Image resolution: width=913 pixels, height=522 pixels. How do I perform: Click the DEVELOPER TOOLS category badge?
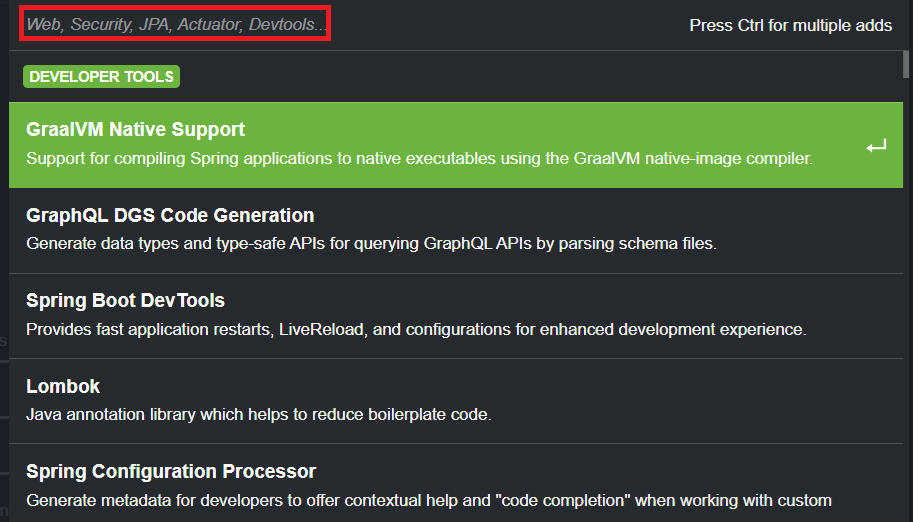101,77
